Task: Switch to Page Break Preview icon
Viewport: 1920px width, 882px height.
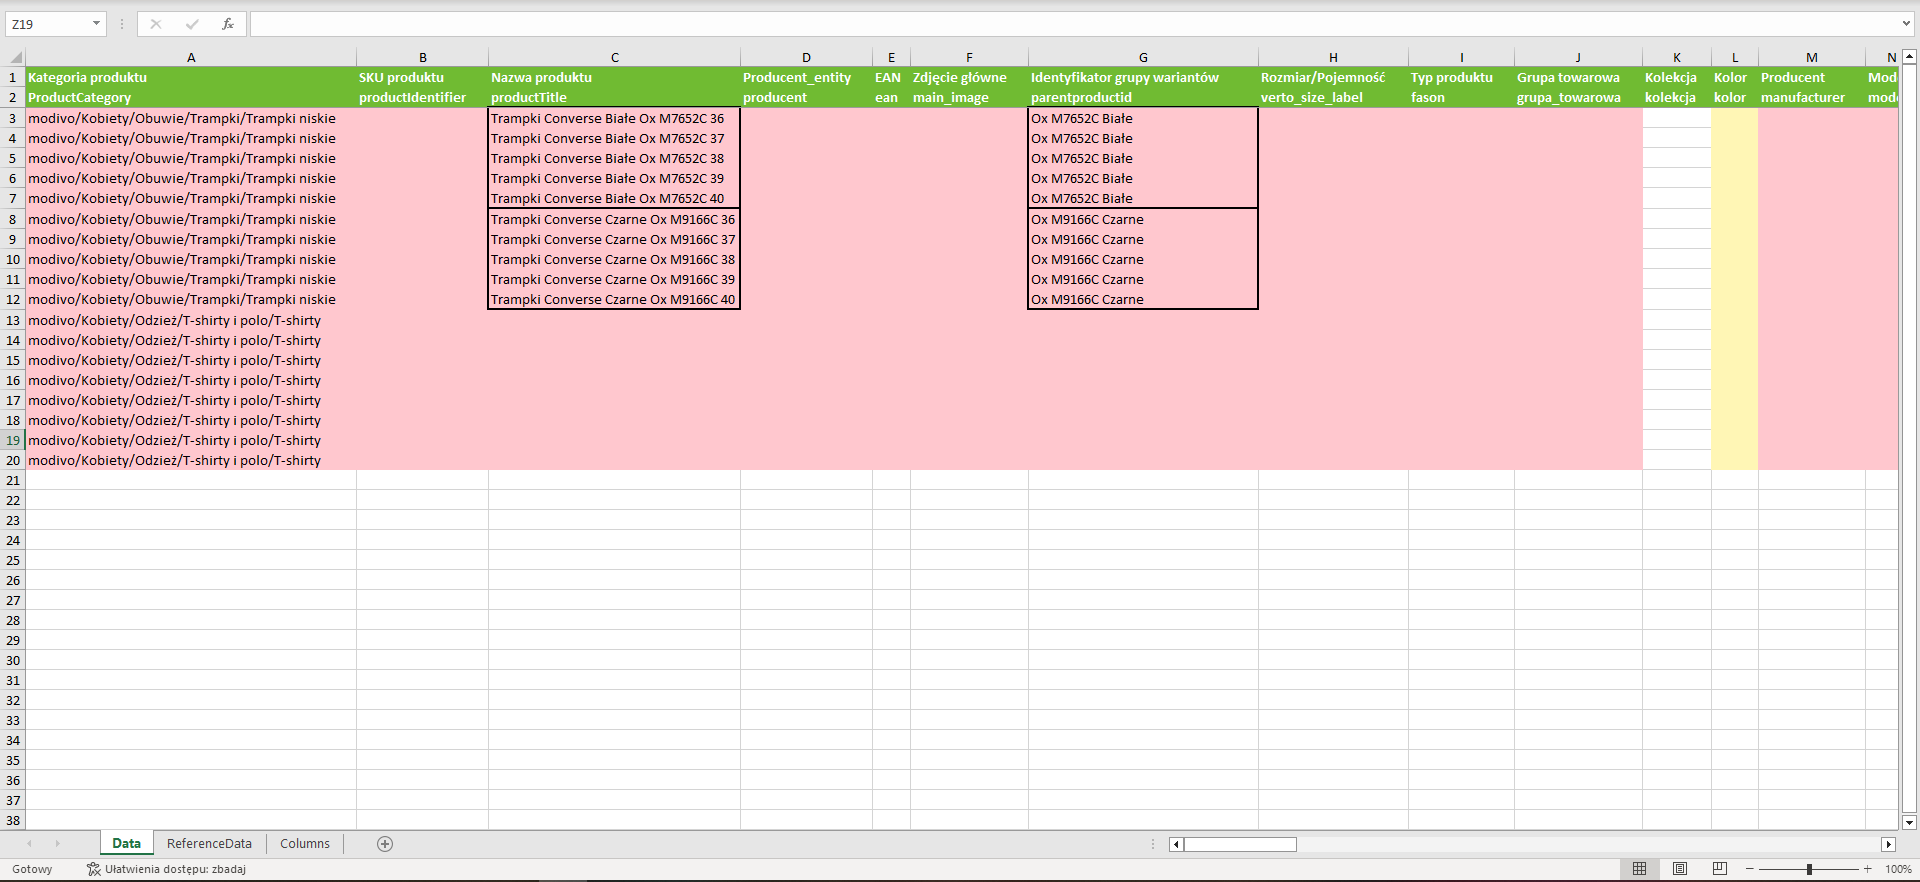Action: point(1720,869)
